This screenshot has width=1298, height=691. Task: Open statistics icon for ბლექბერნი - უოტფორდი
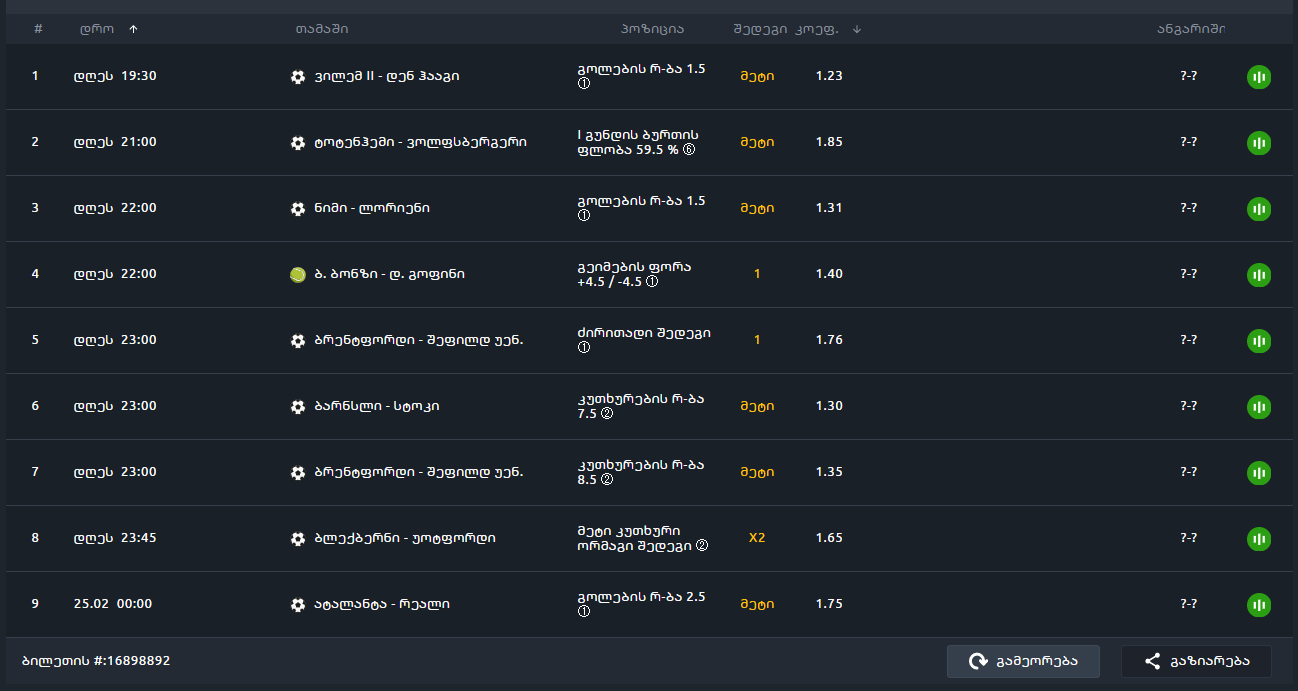click(1259, 539)
